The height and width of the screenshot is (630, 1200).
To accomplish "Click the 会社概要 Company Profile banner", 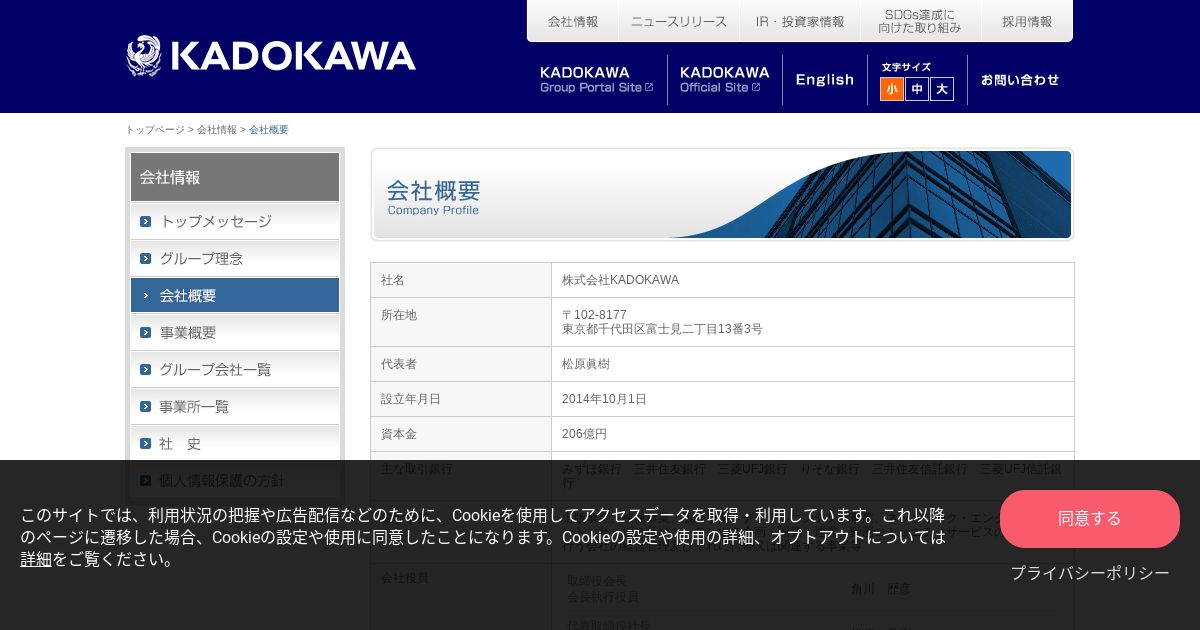I will click(x=722, y=194).
